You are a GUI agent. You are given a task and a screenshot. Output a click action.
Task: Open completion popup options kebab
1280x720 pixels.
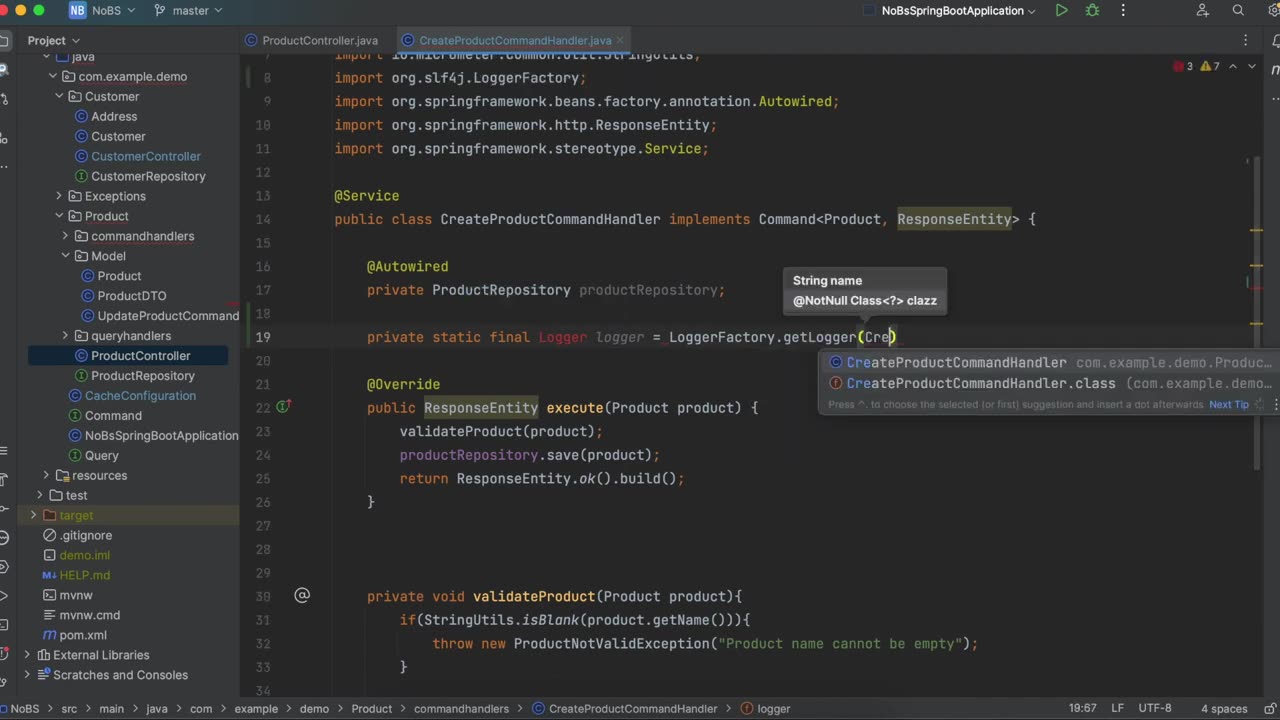pyautogui.click(x=1276, y=405)
